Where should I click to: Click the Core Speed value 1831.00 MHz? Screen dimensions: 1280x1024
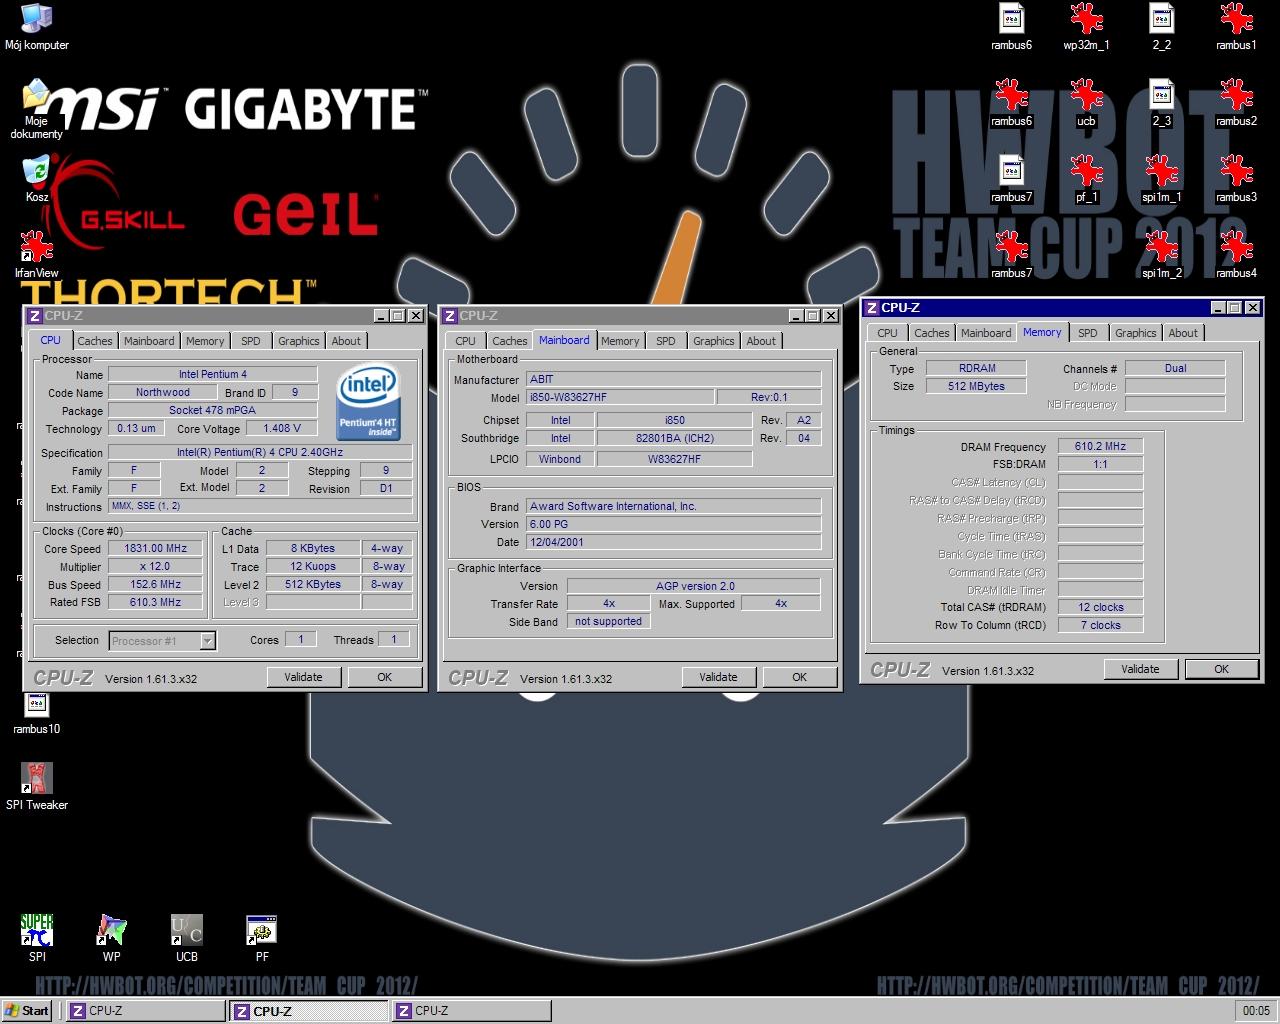tap(155, 549)
